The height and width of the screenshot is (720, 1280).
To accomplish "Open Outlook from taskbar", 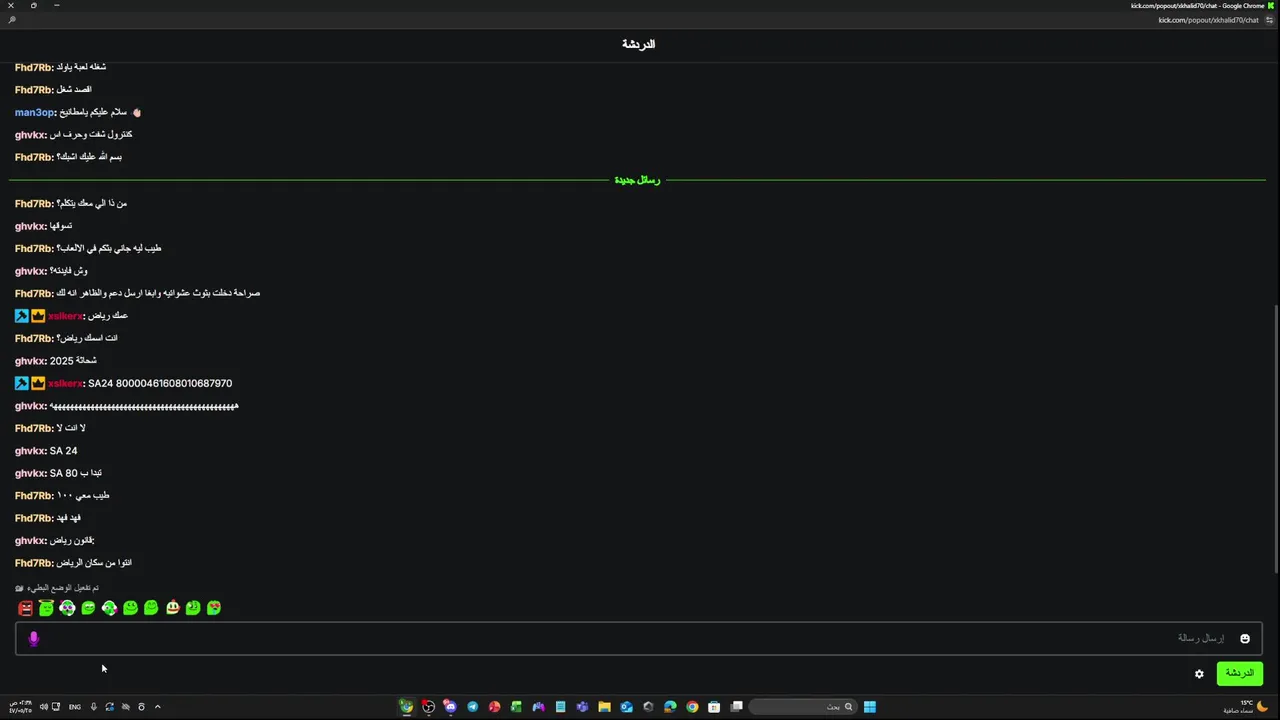I will pyautogui.click(x=626, y=707).
